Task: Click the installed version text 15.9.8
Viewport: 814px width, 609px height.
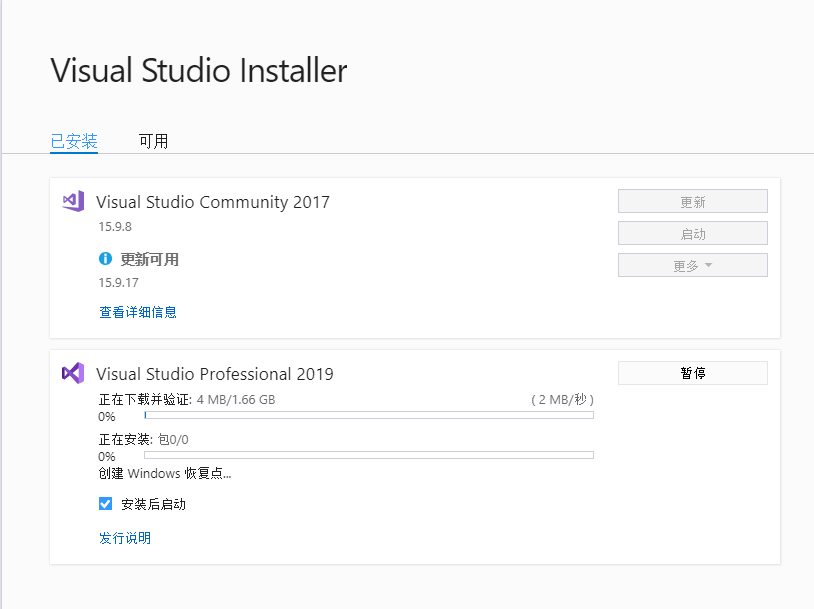Action: point(115,227)
